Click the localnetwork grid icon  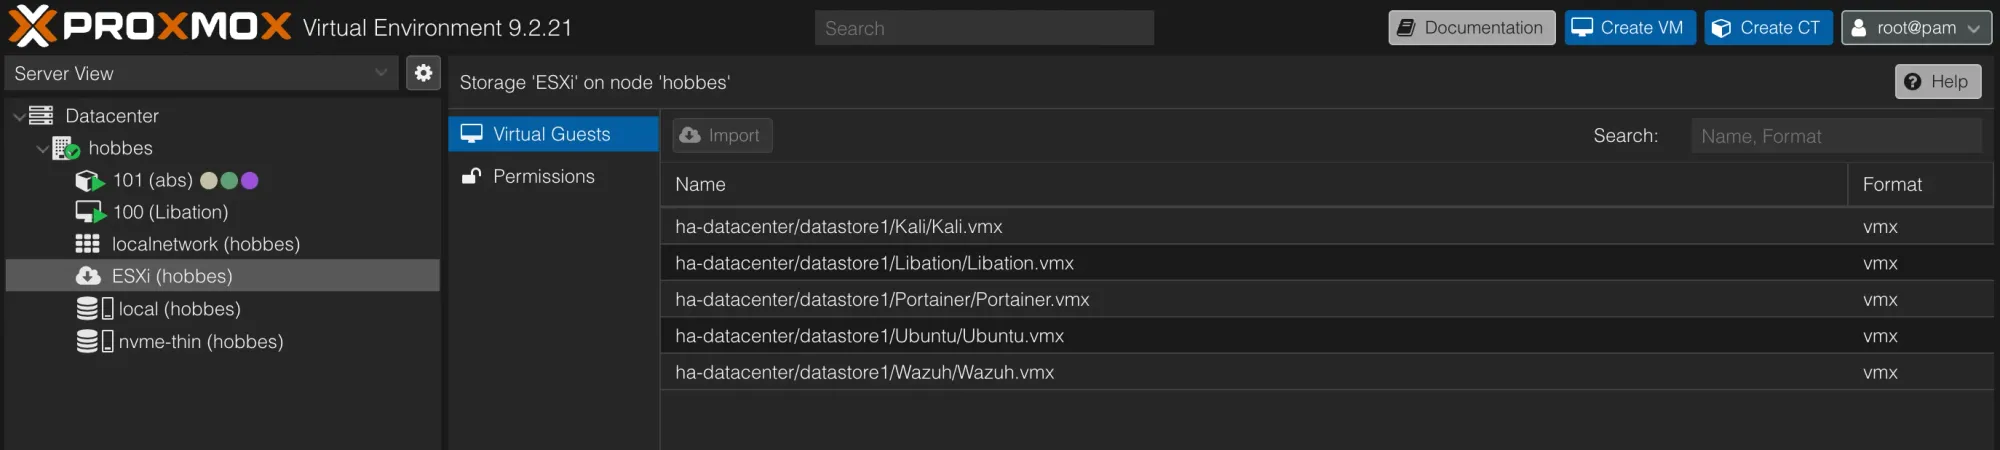click(x=88, y=244)
